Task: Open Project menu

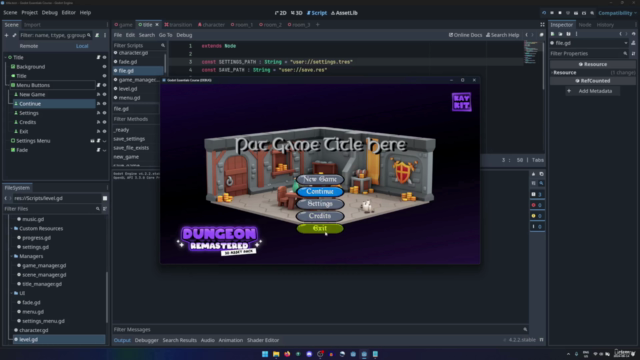Action: [x=29, y=13]
